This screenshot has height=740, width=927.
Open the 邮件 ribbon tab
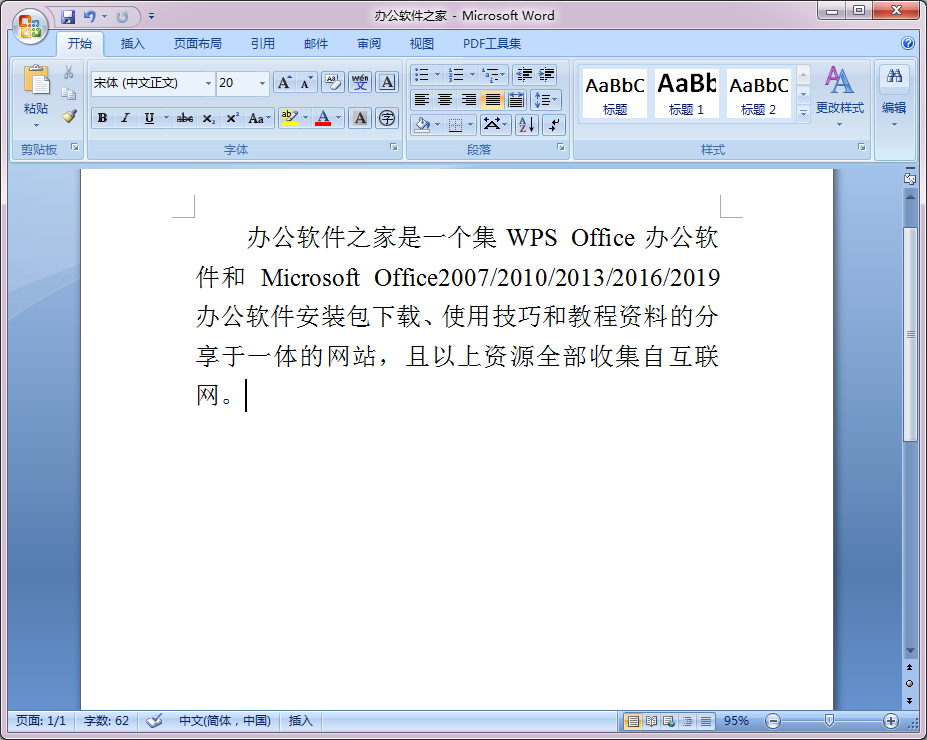316,44
